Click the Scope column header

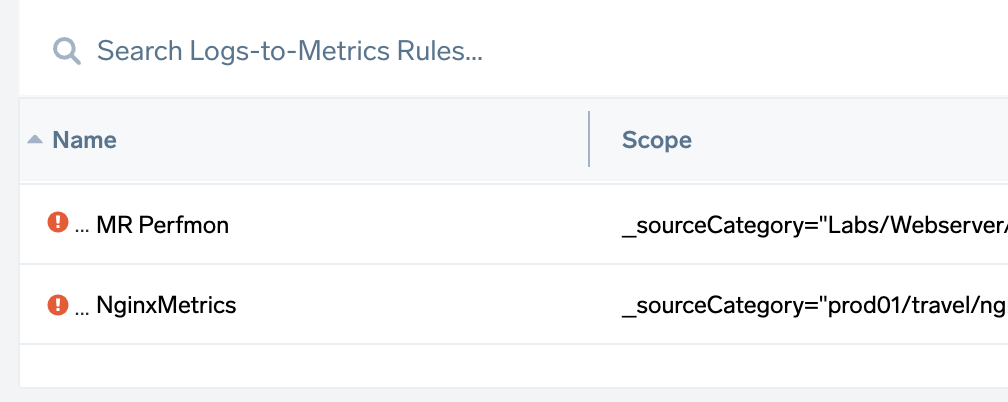coord(657,140)
